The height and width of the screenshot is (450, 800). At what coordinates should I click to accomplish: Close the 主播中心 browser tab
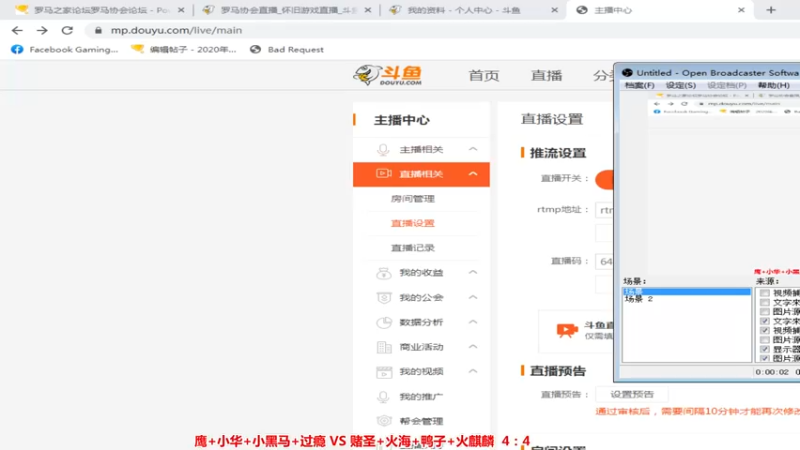coord(741,10)
